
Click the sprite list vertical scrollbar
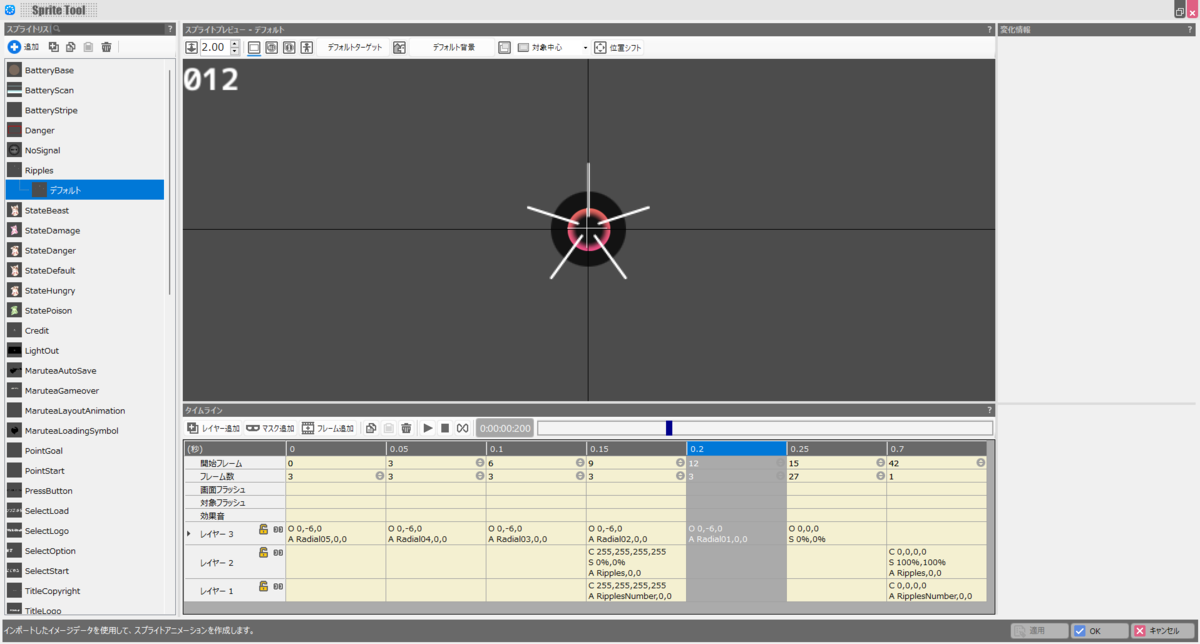click(170, 180)
